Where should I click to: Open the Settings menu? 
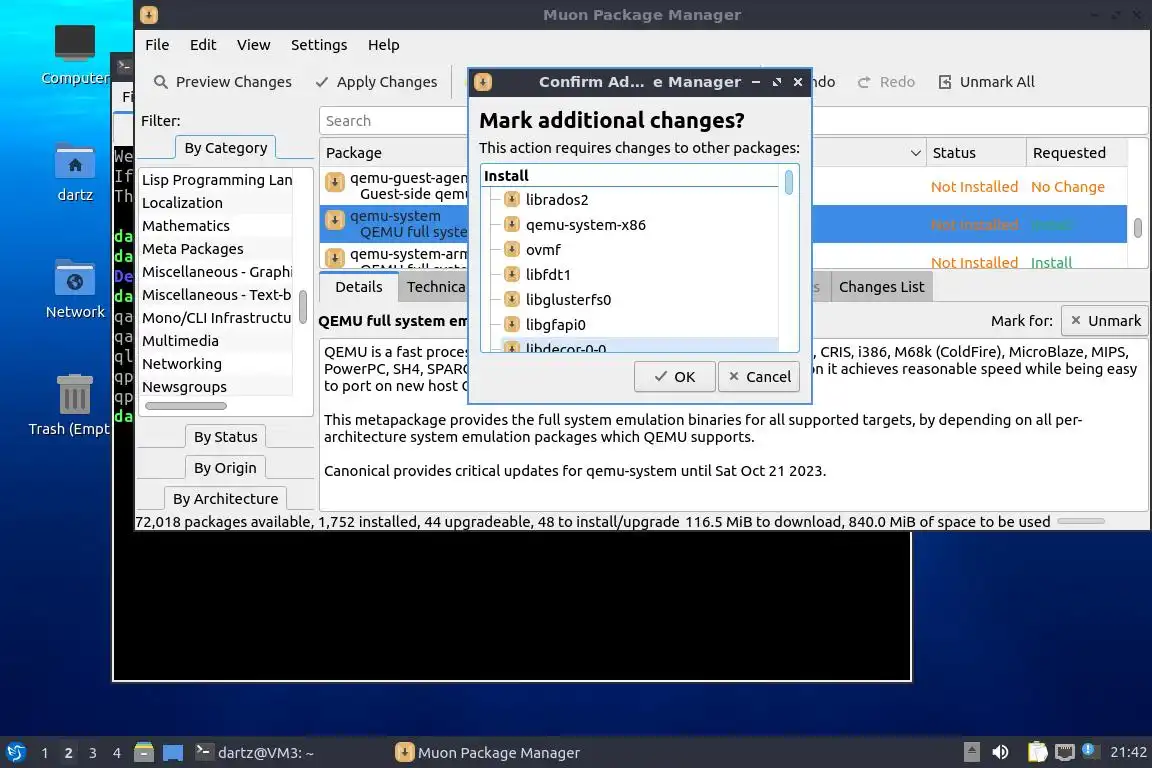(x=319, y=45)
